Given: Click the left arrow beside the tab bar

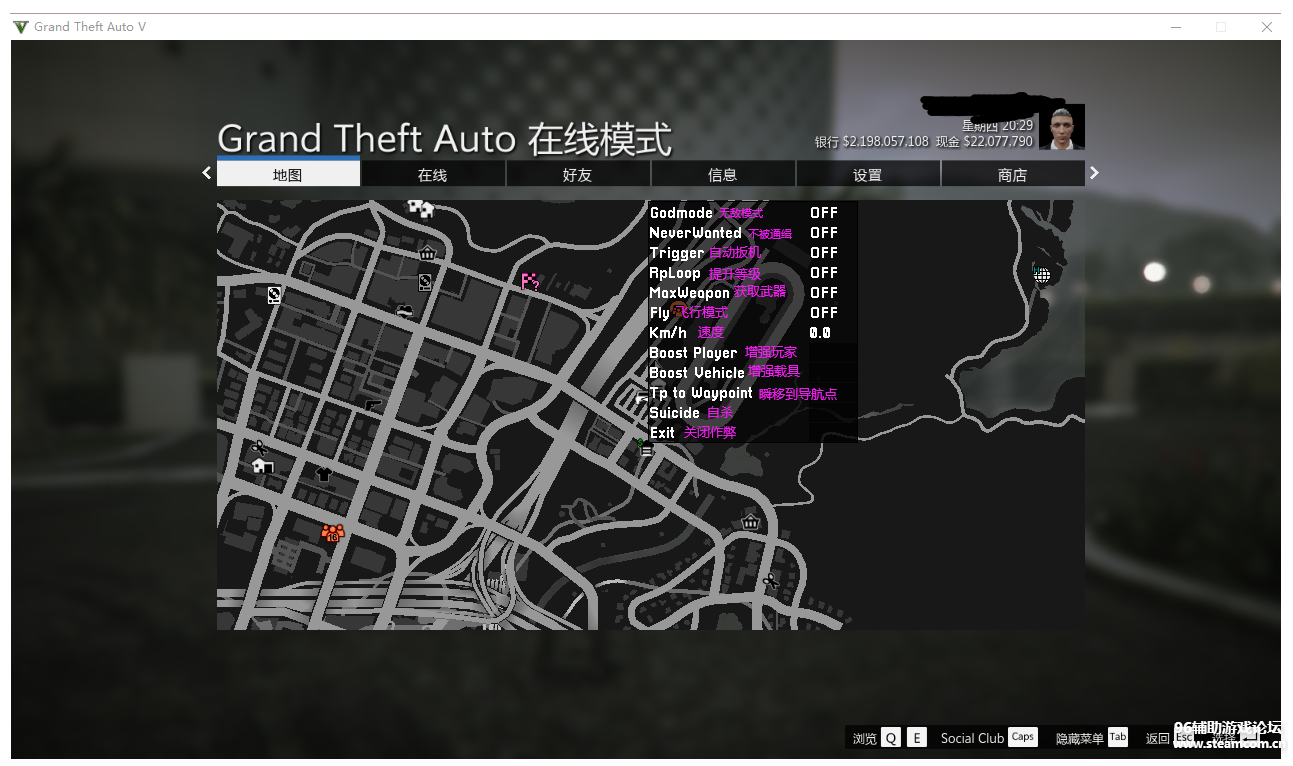Looking at the screenshot, I should 207,173.
